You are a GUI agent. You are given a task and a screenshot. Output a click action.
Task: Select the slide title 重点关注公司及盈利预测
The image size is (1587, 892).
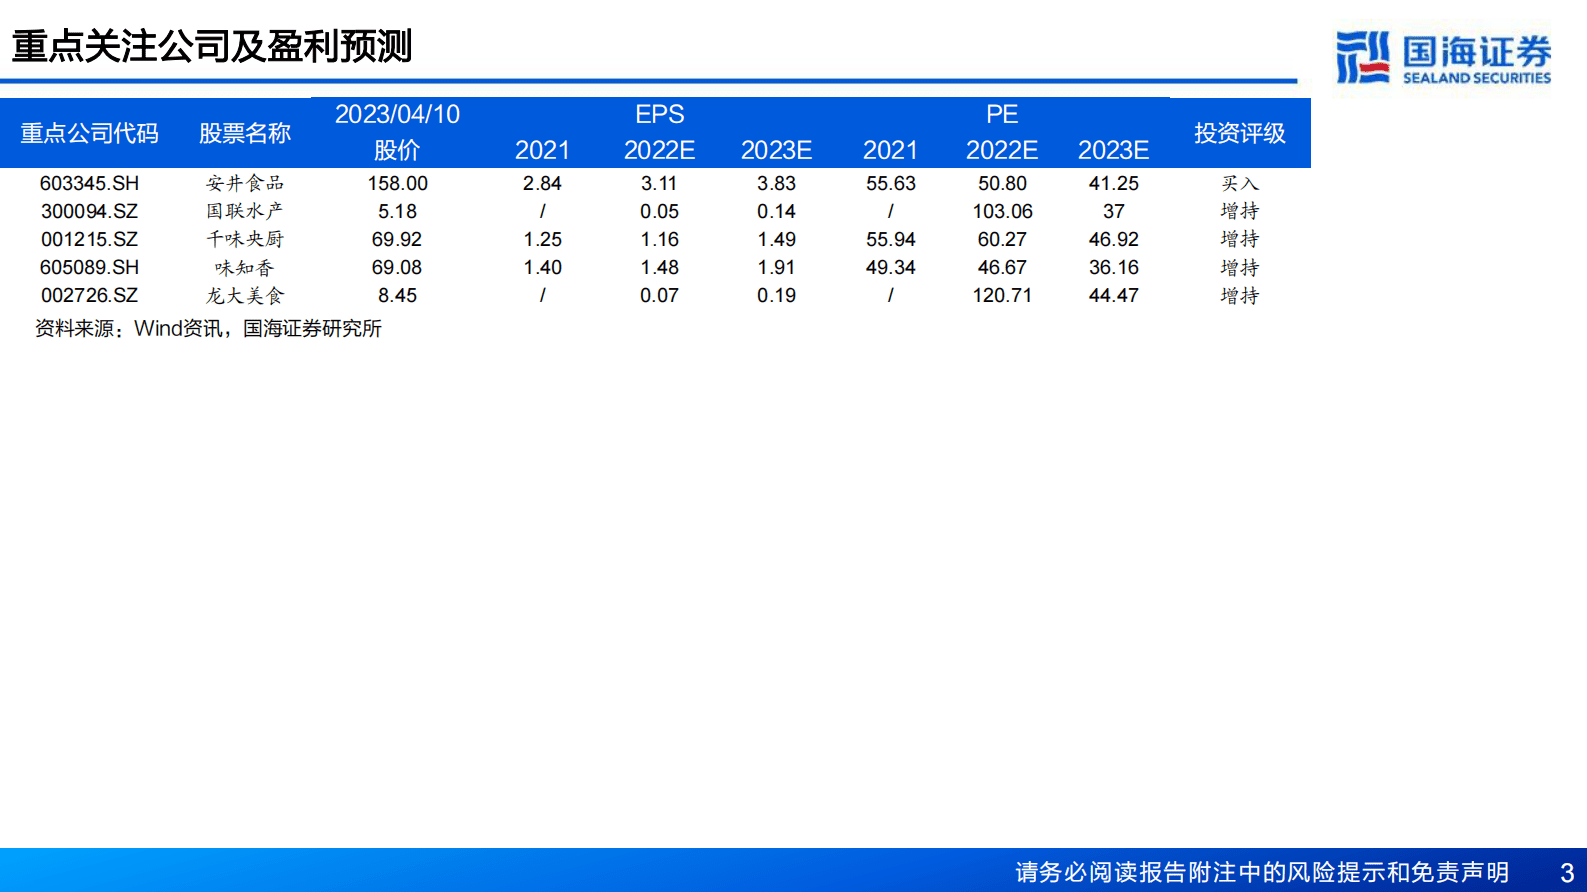point(212,46)
